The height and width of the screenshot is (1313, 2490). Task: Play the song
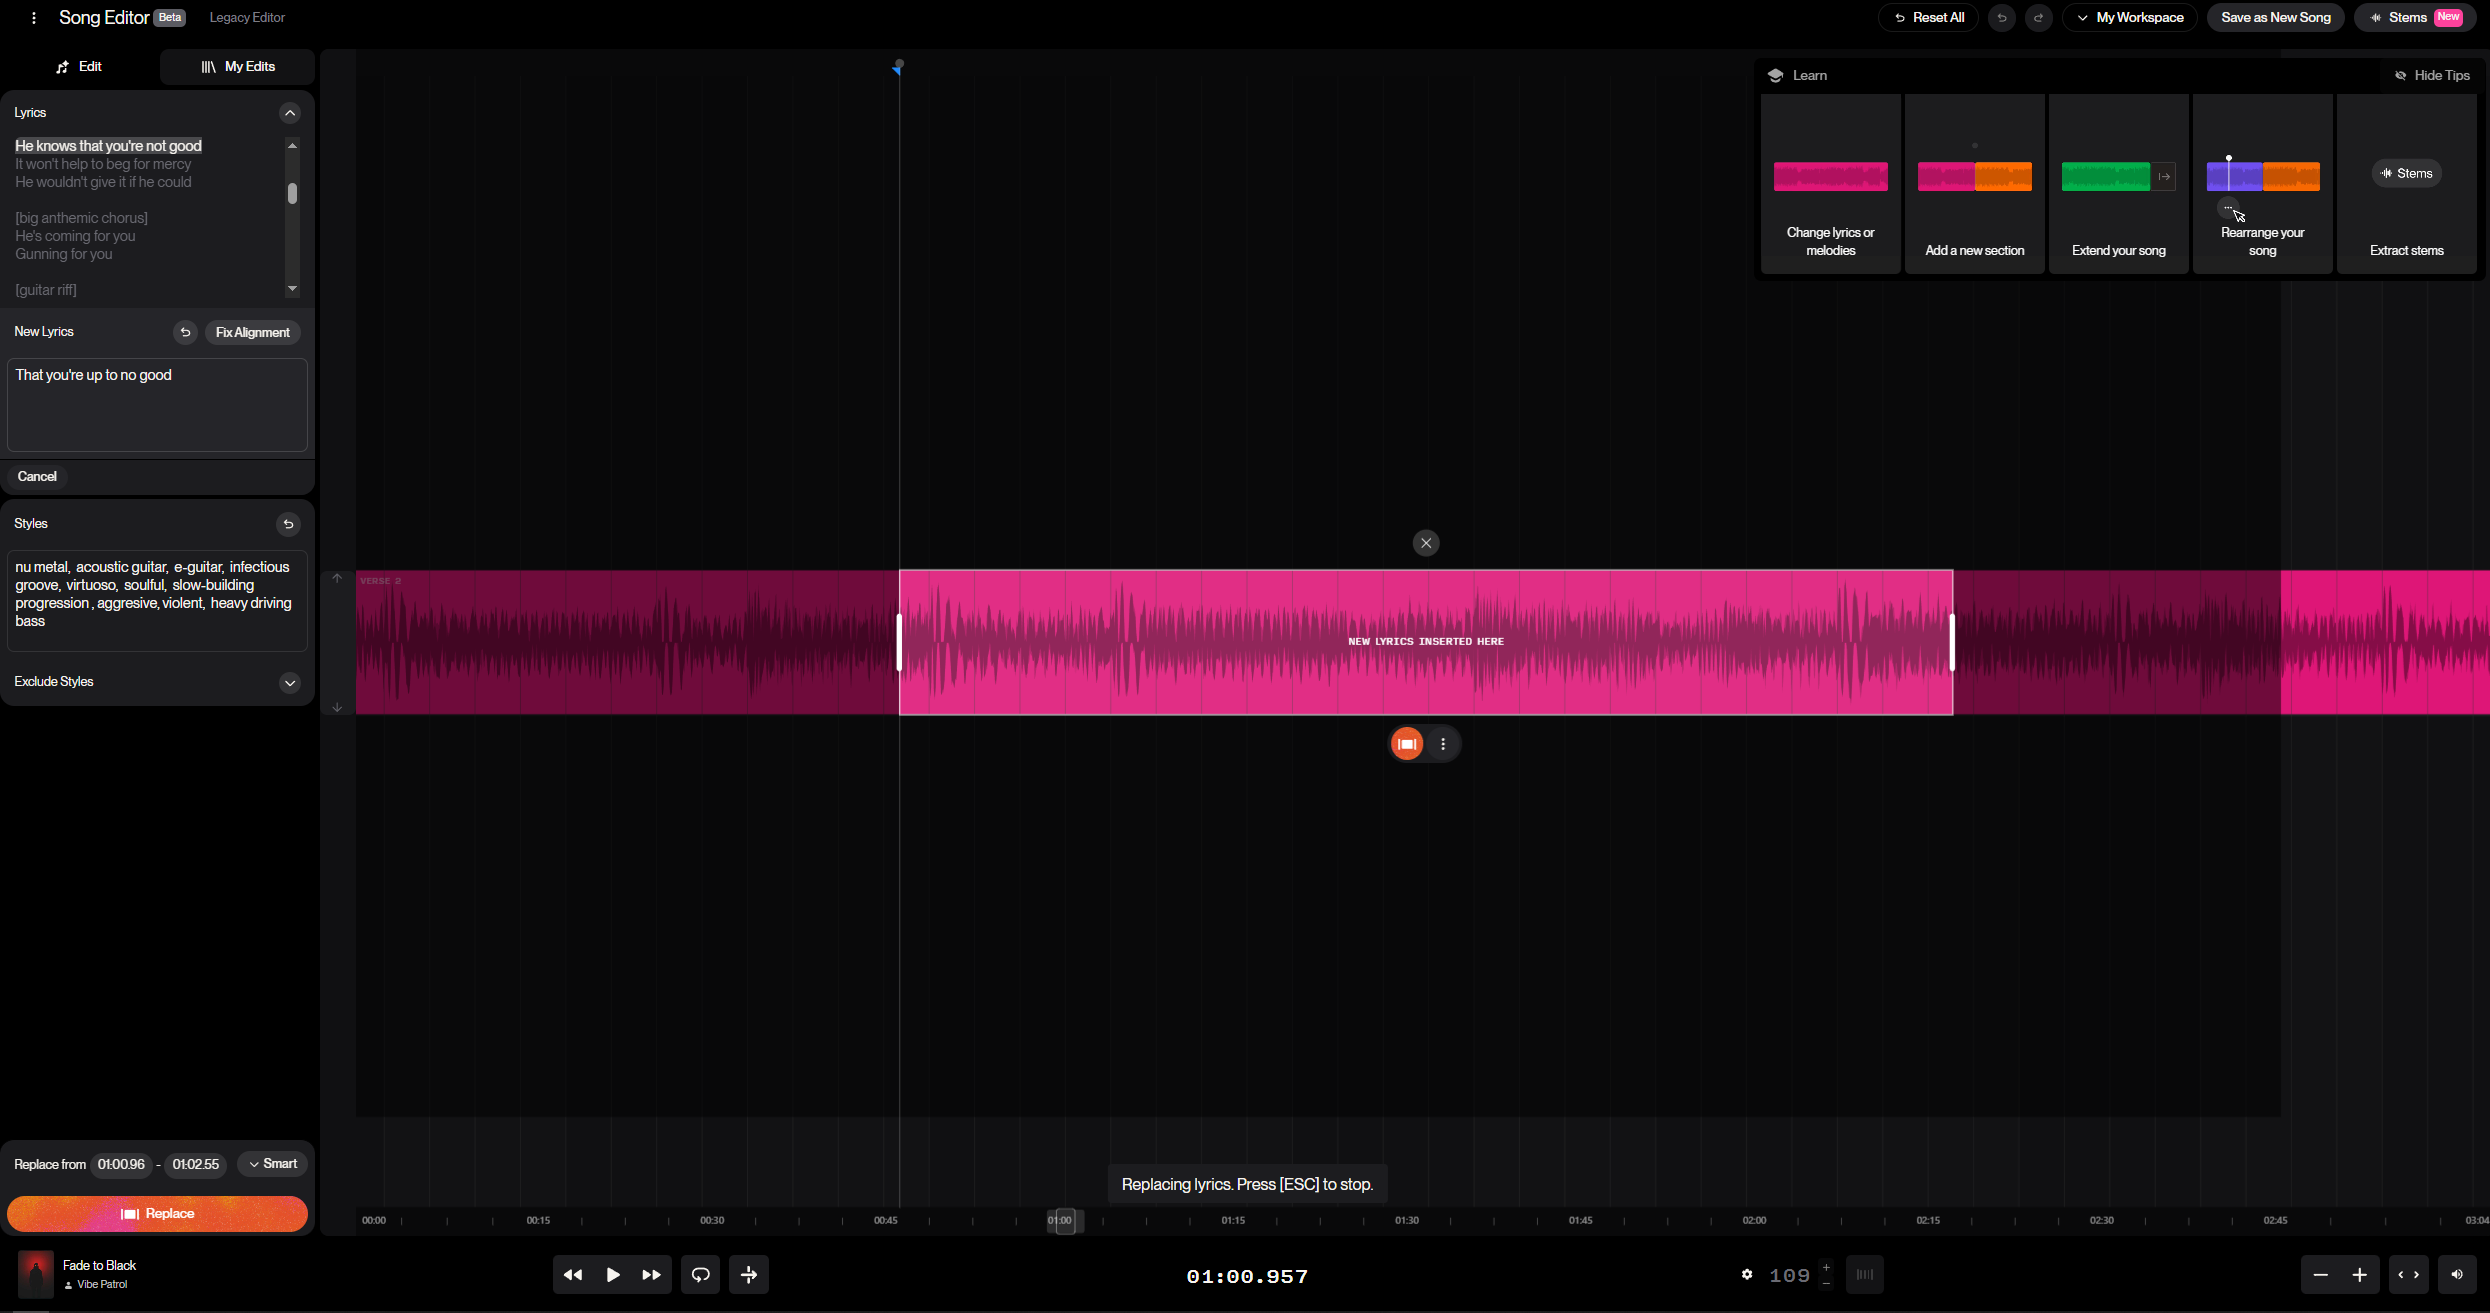click(x=613, y=1275)
